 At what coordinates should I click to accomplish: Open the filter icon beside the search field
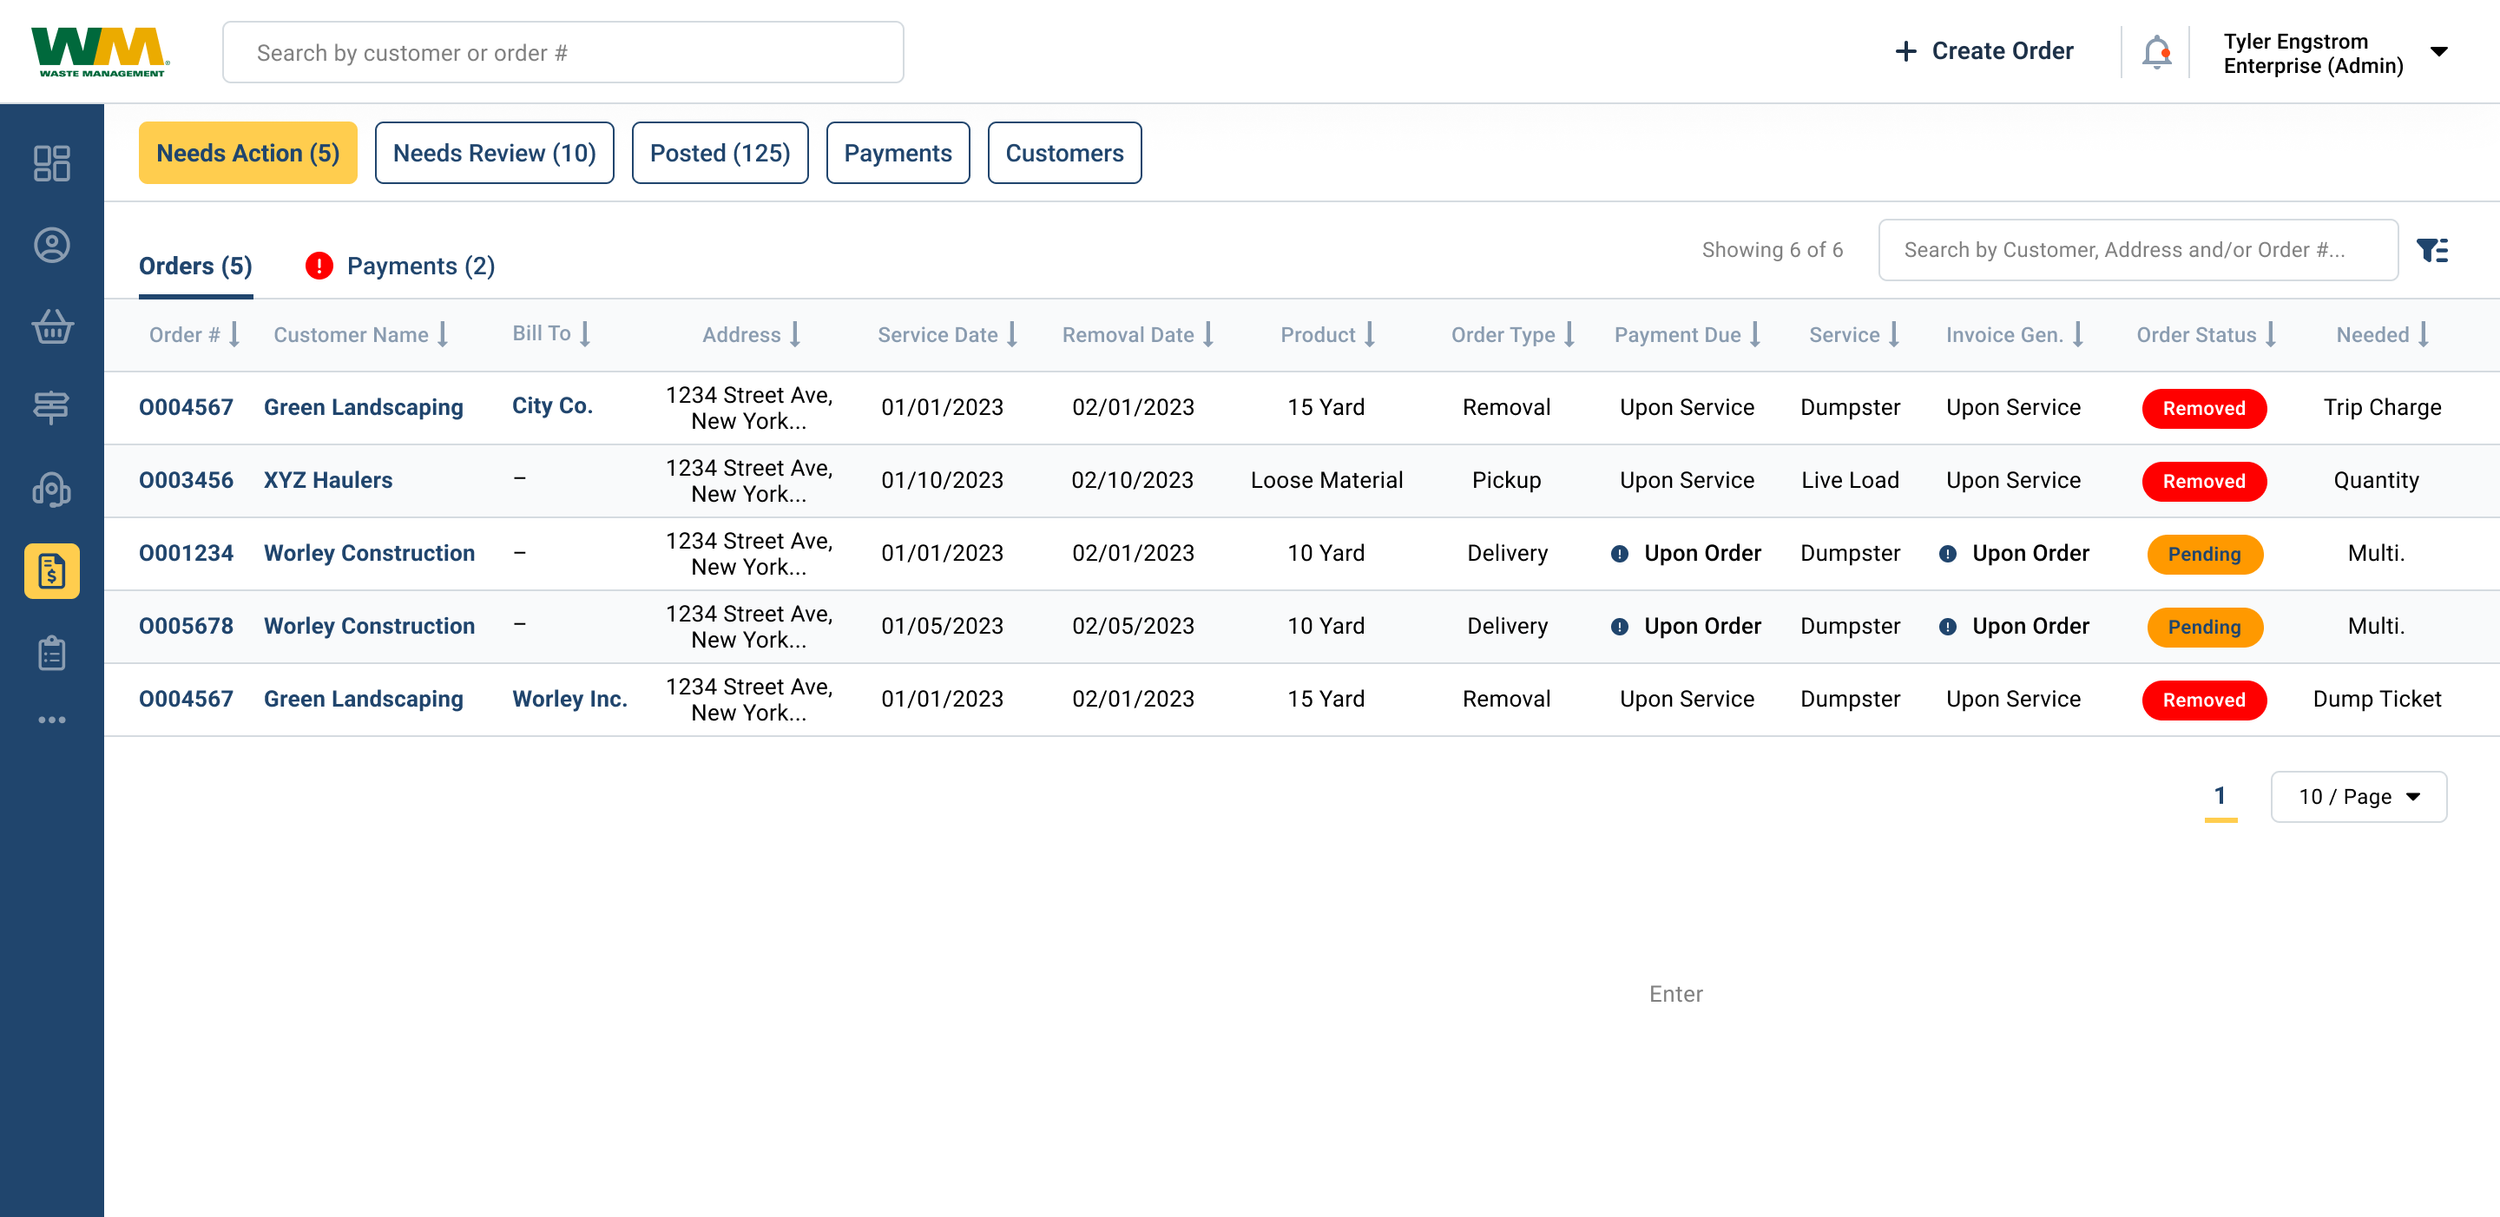pyautogui.click(x=2434, y=249)
